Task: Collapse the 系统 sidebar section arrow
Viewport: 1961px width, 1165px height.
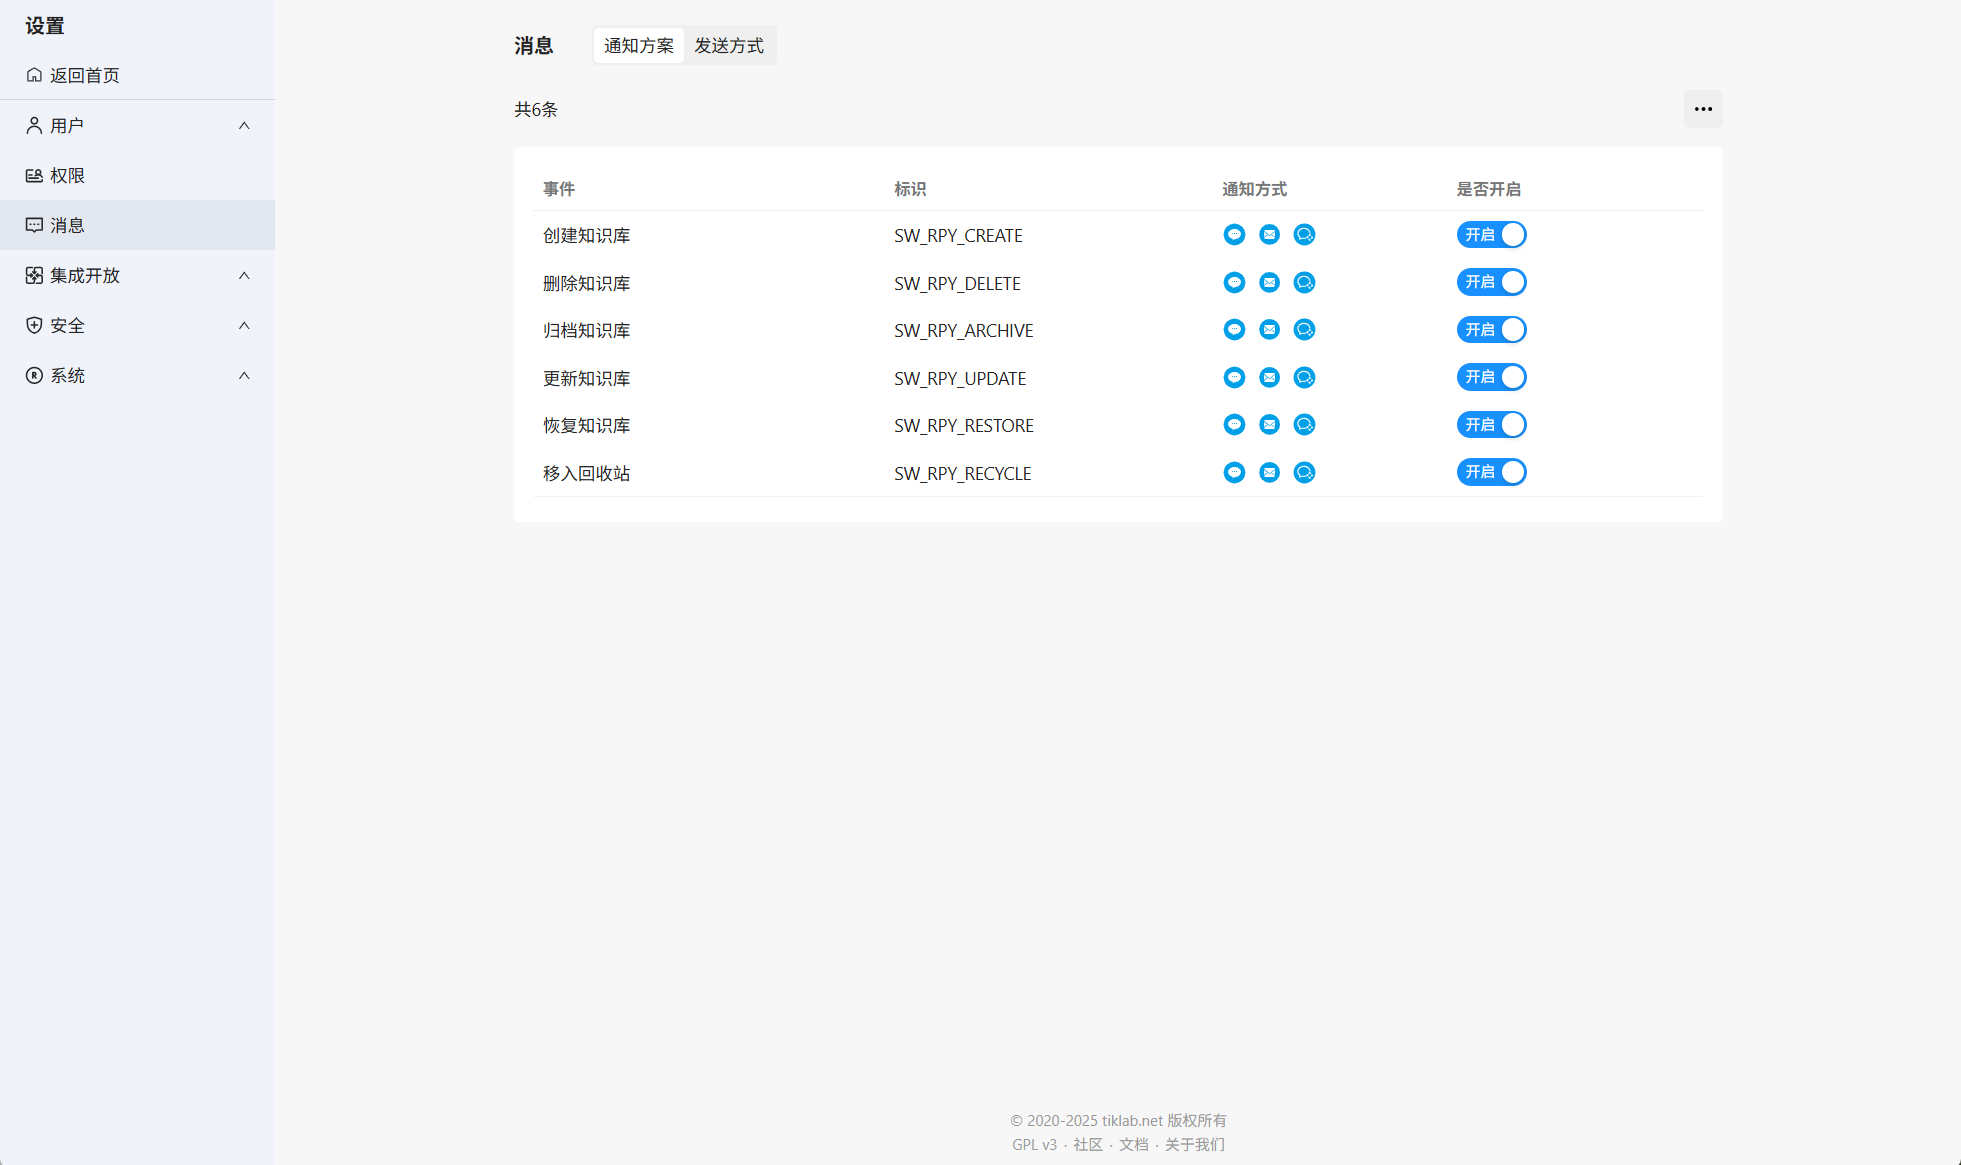Action: pyautogui.click(x=244, y=376)
